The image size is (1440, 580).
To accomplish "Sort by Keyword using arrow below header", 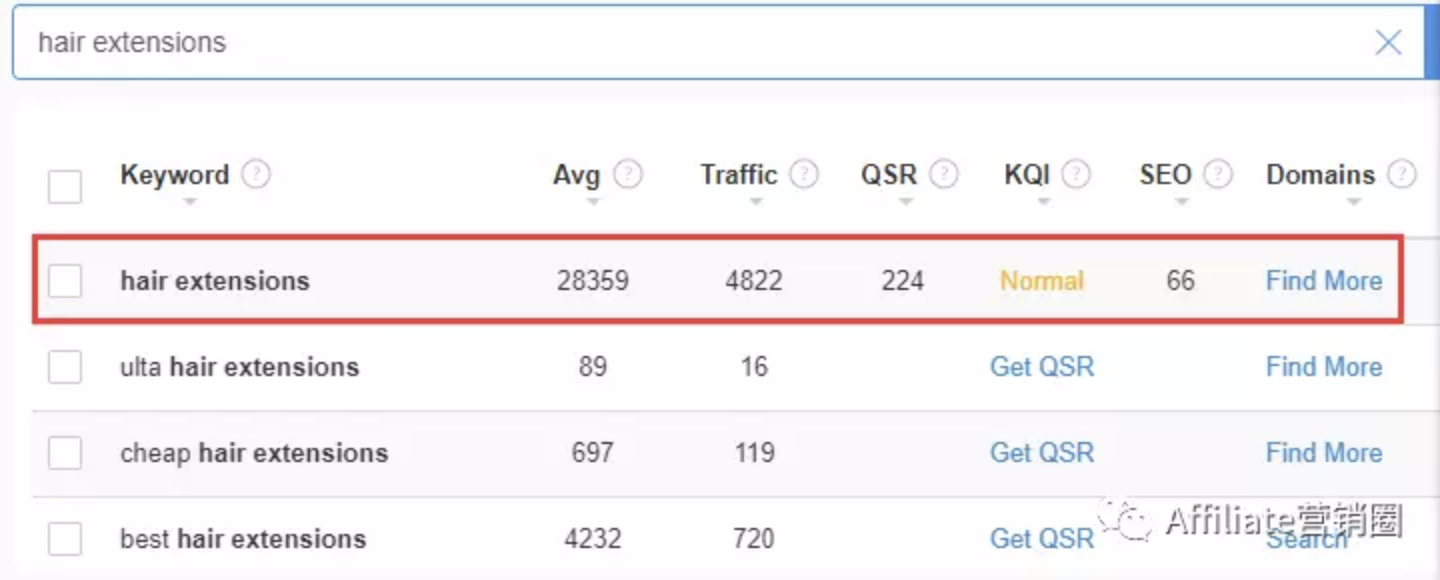I will coord(190,202).
